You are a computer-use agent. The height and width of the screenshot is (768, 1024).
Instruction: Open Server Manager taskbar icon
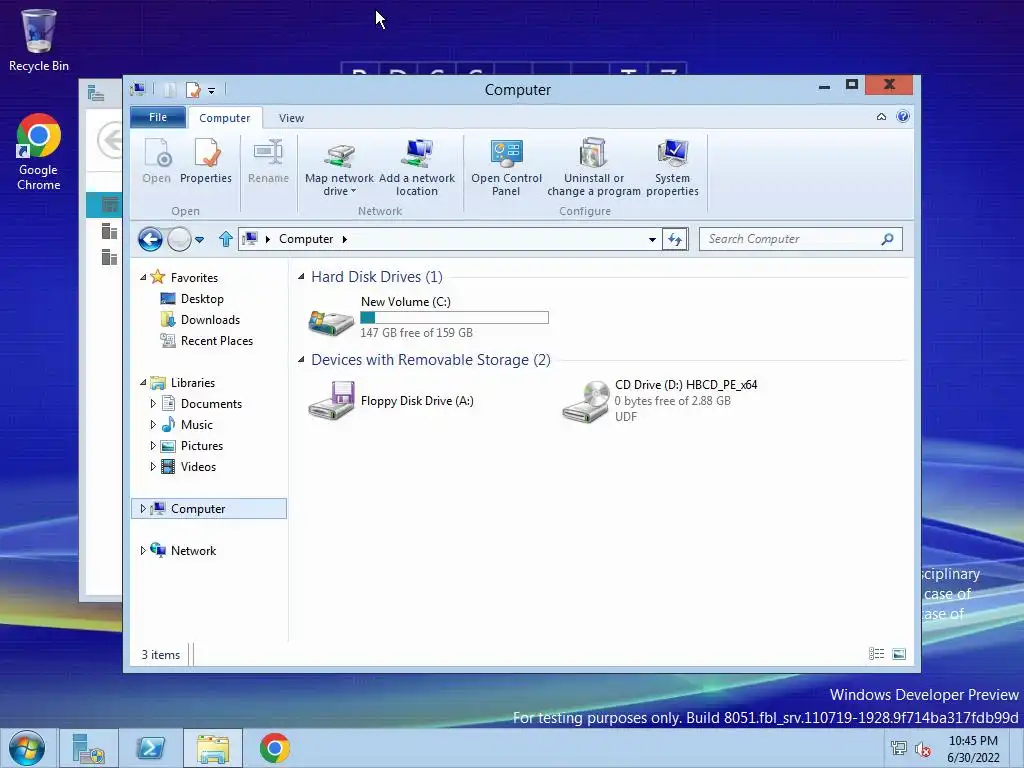pyautogui.click(x=89, y=748)
